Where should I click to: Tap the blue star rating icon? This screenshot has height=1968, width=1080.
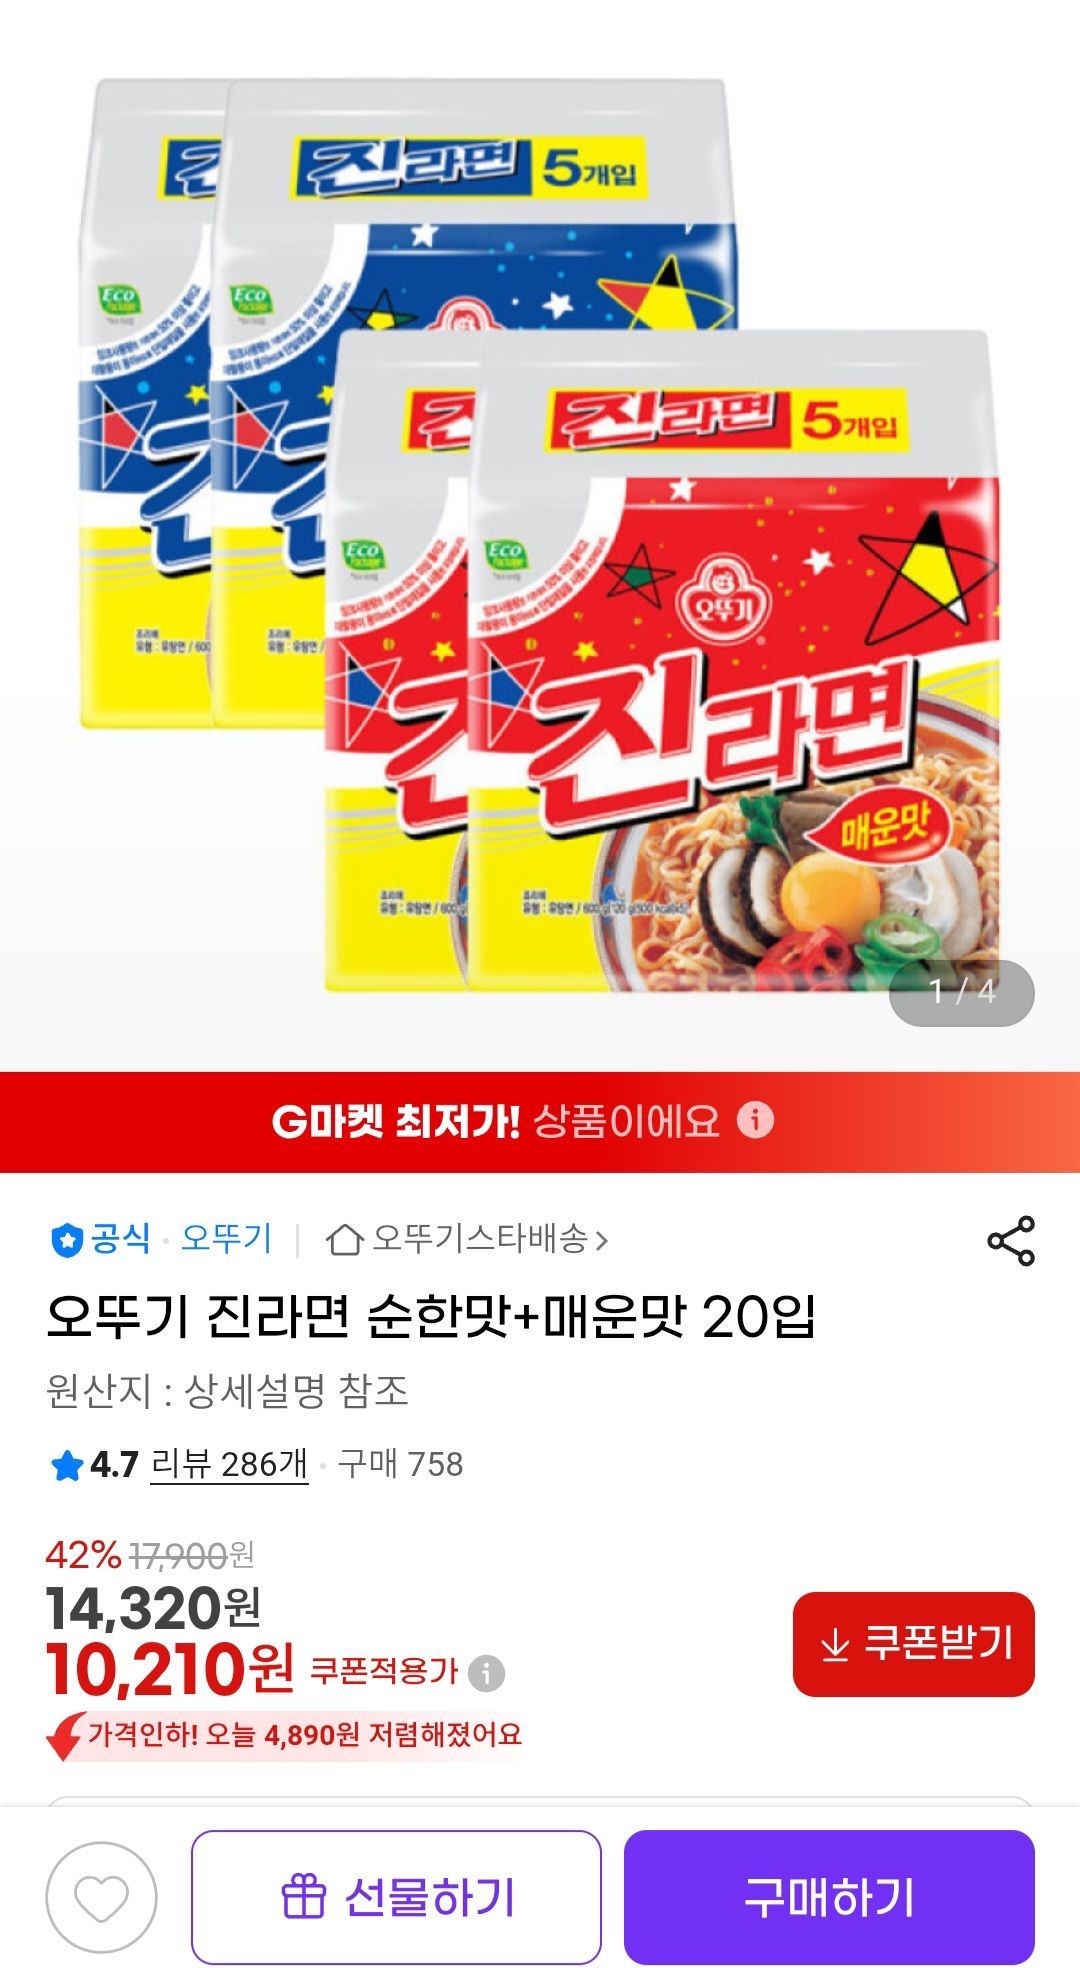pyautogui.click(x=66, y=1466)
